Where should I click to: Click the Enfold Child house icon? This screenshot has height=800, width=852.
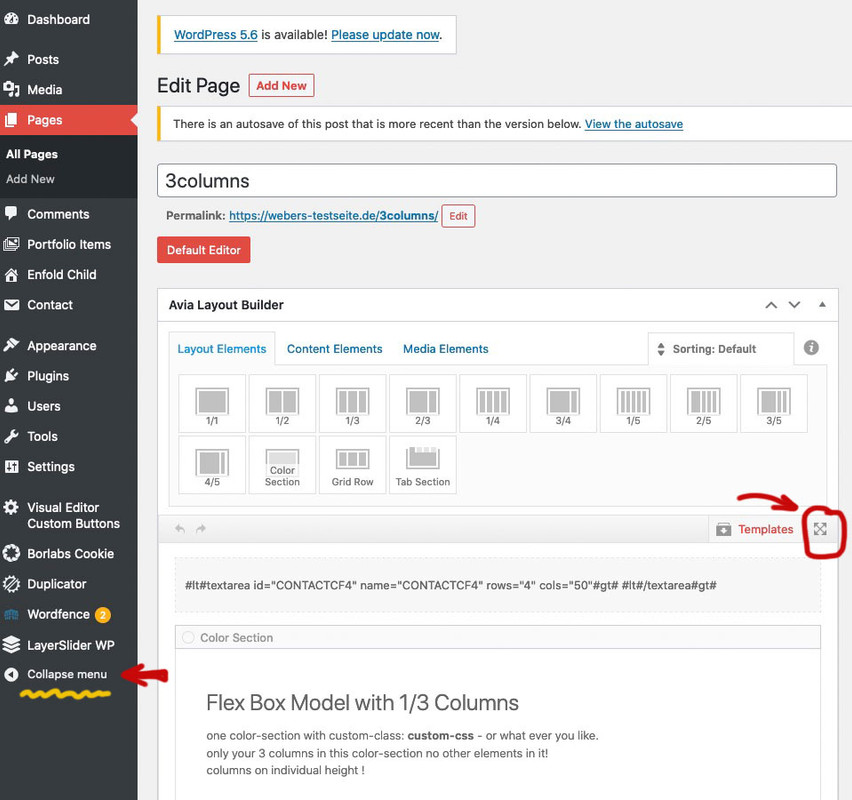coord(11,275)
